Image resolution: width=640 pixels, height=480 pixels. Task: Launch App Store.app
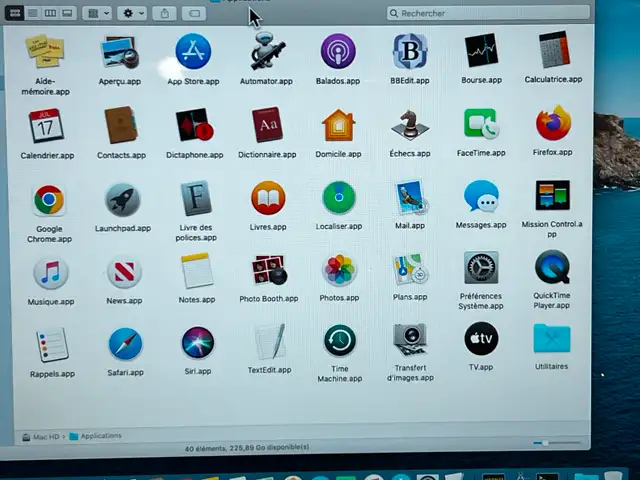193,51
